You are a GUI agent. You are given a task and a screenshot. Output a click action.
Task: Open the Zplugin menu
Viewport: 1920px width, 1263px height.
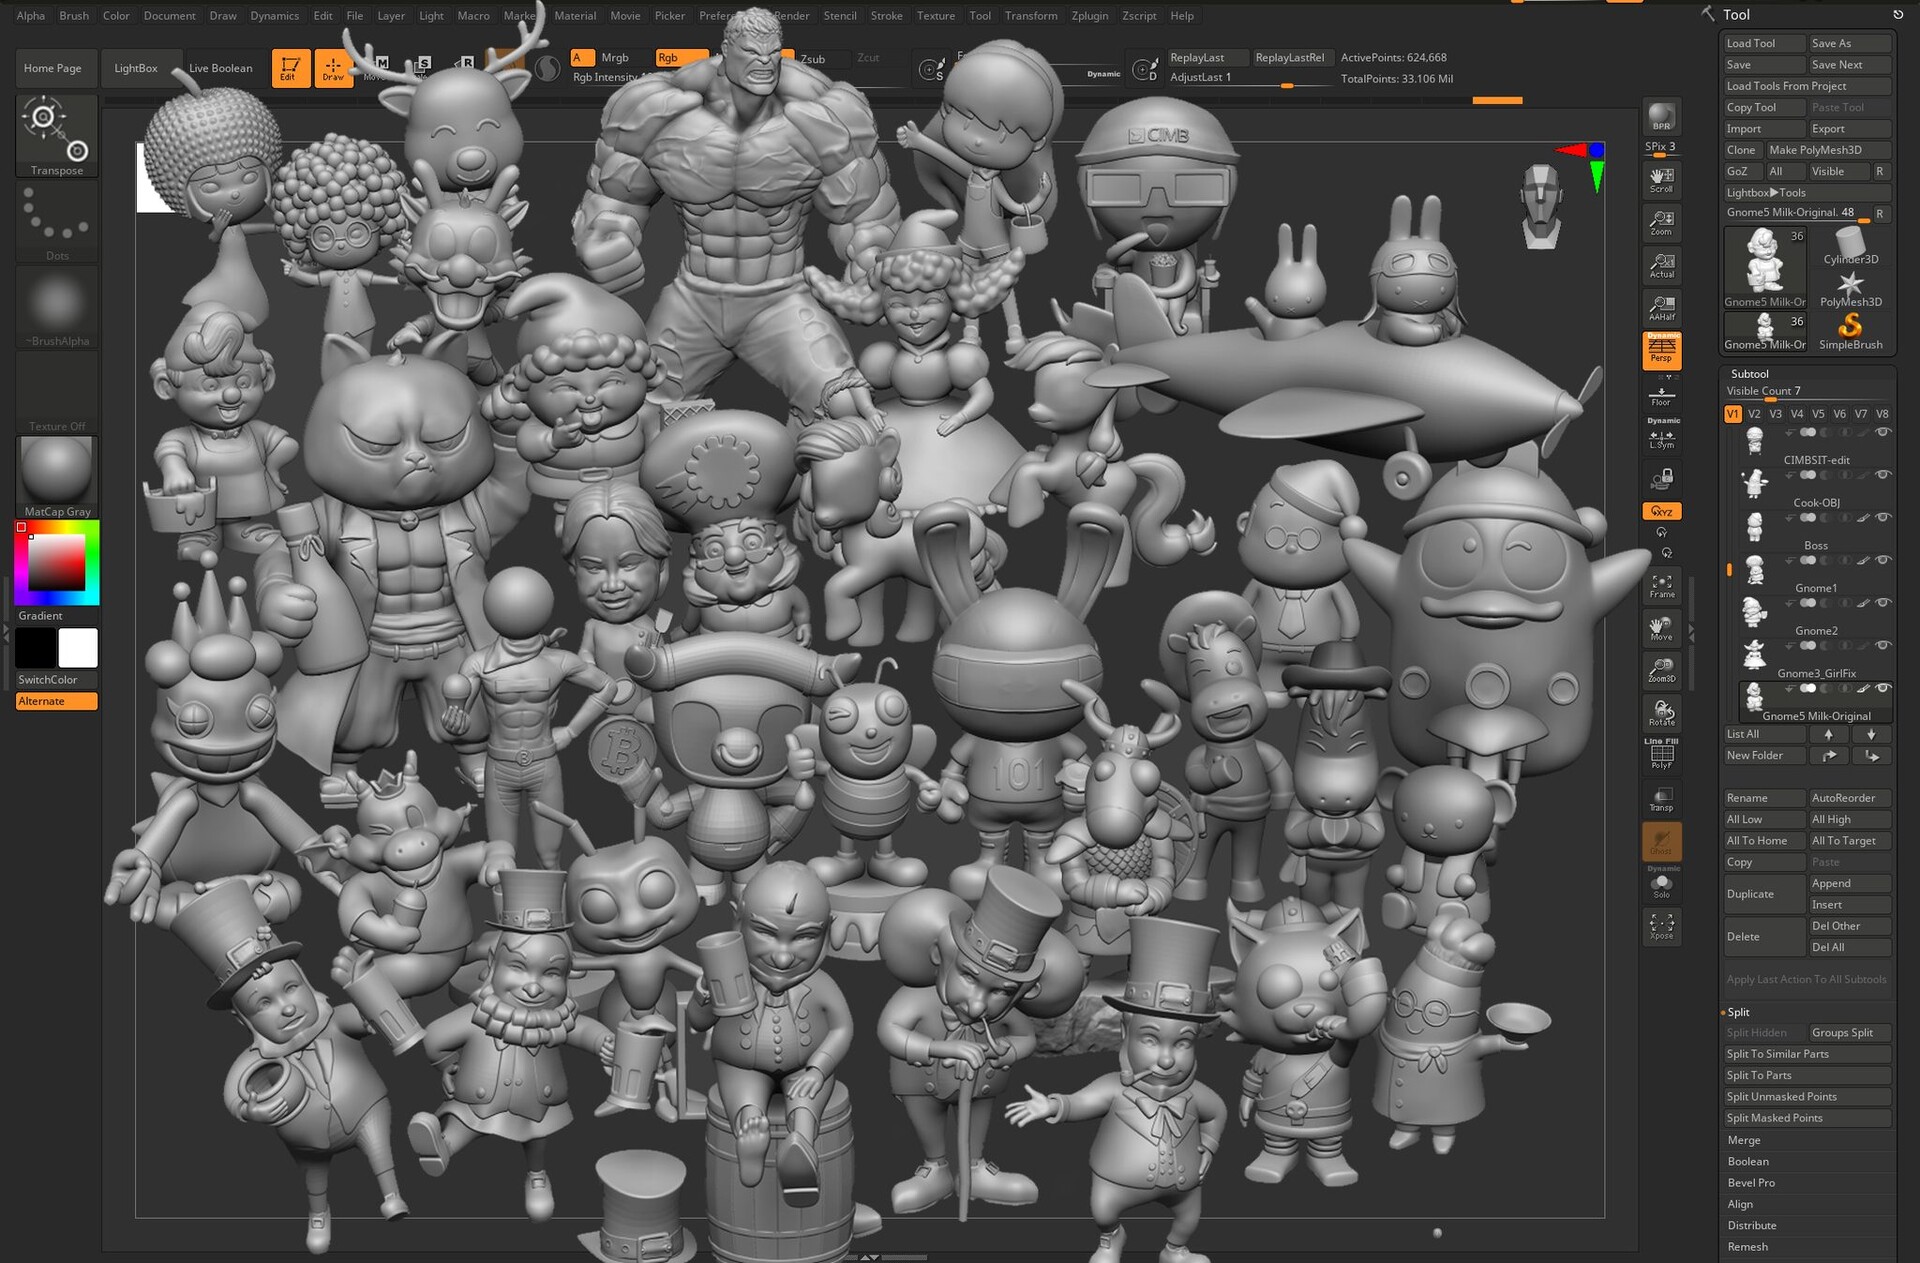coord(1089,15)
